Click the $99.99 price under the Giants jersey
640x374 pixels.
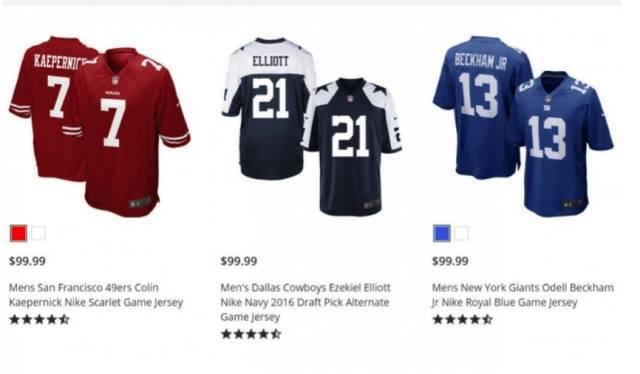(450, 261)
